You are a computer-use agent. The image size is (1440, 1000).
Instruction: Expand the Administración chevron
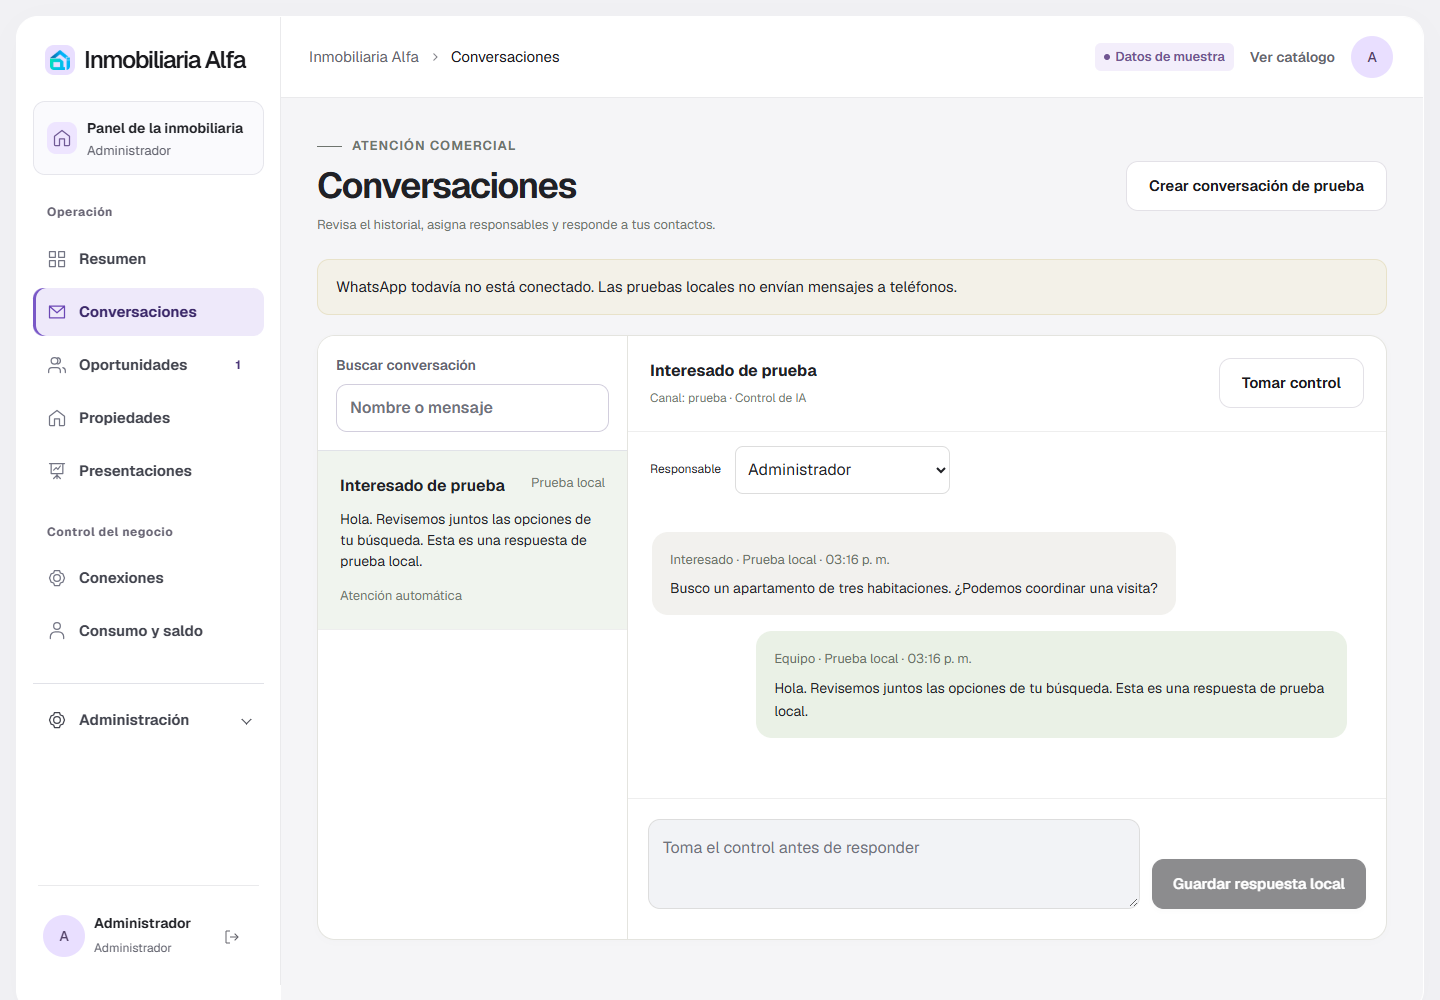[x=246, y=721]
